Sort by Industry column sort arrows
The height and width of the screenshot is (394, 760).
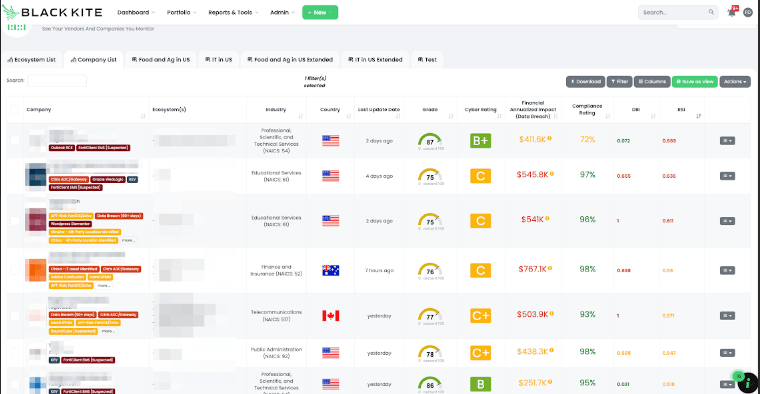[x=301, y=116]
